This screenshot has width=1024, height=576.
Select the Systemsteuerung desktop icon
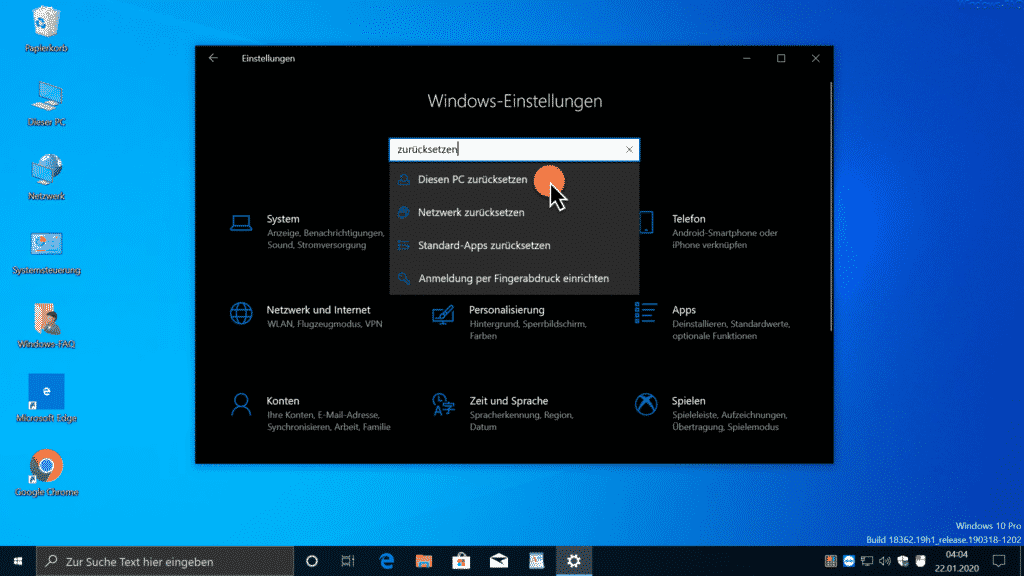coord(46,252)
